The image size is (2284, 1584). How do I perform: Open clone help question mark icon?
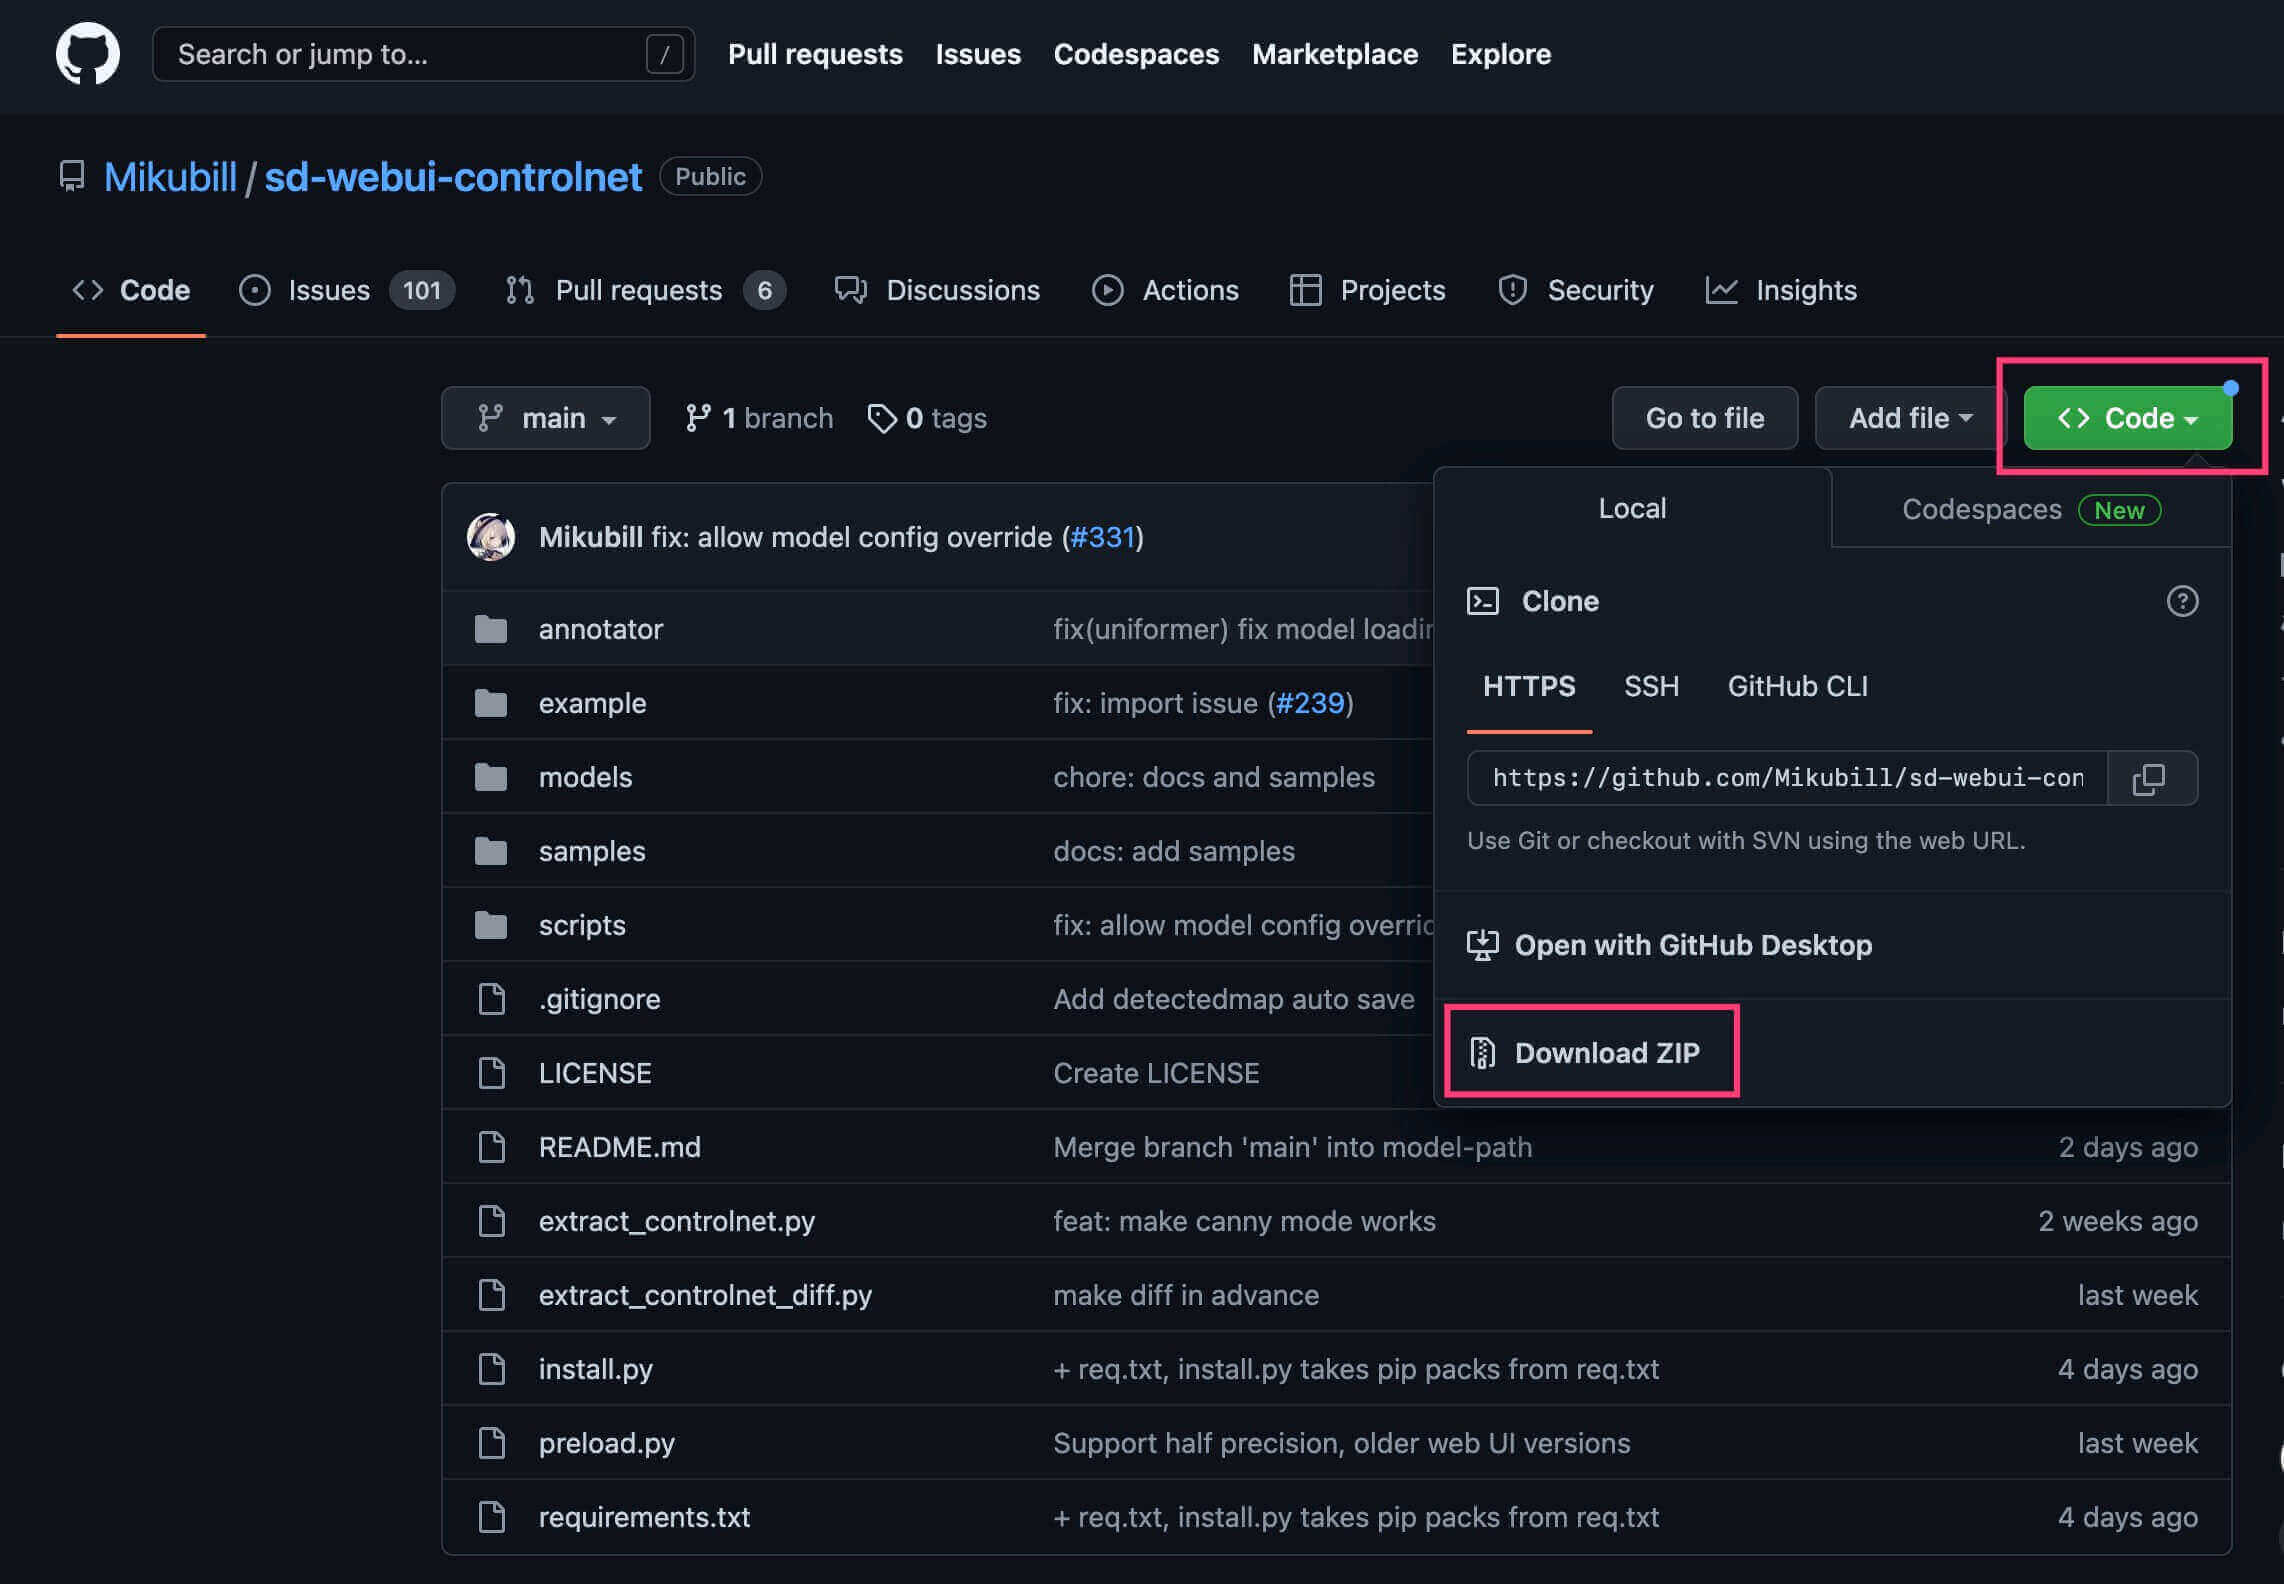2182,601
